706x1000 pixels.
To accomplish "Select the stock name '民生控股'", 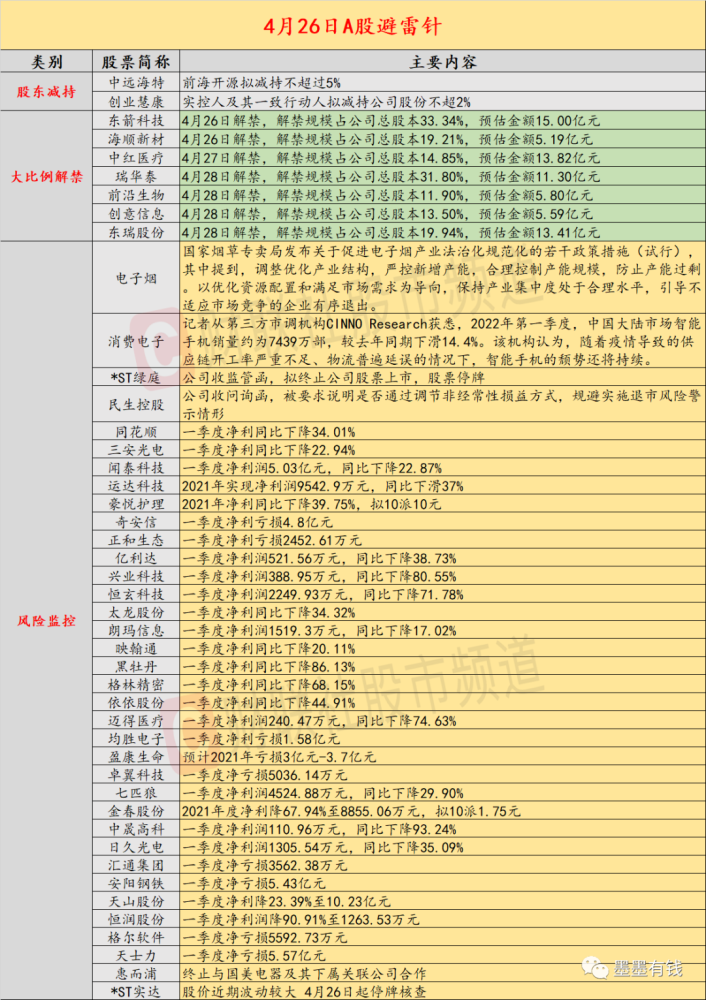I will (136, 404).
